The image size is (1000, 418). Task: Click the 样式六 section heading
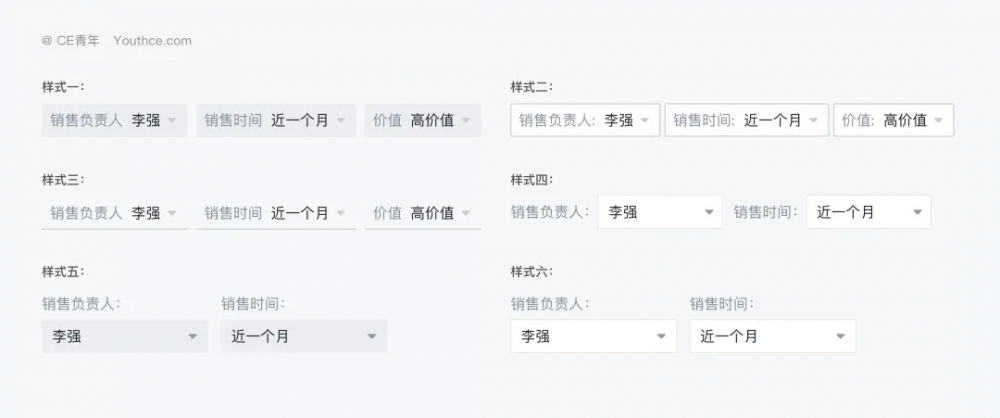point(531,272)
